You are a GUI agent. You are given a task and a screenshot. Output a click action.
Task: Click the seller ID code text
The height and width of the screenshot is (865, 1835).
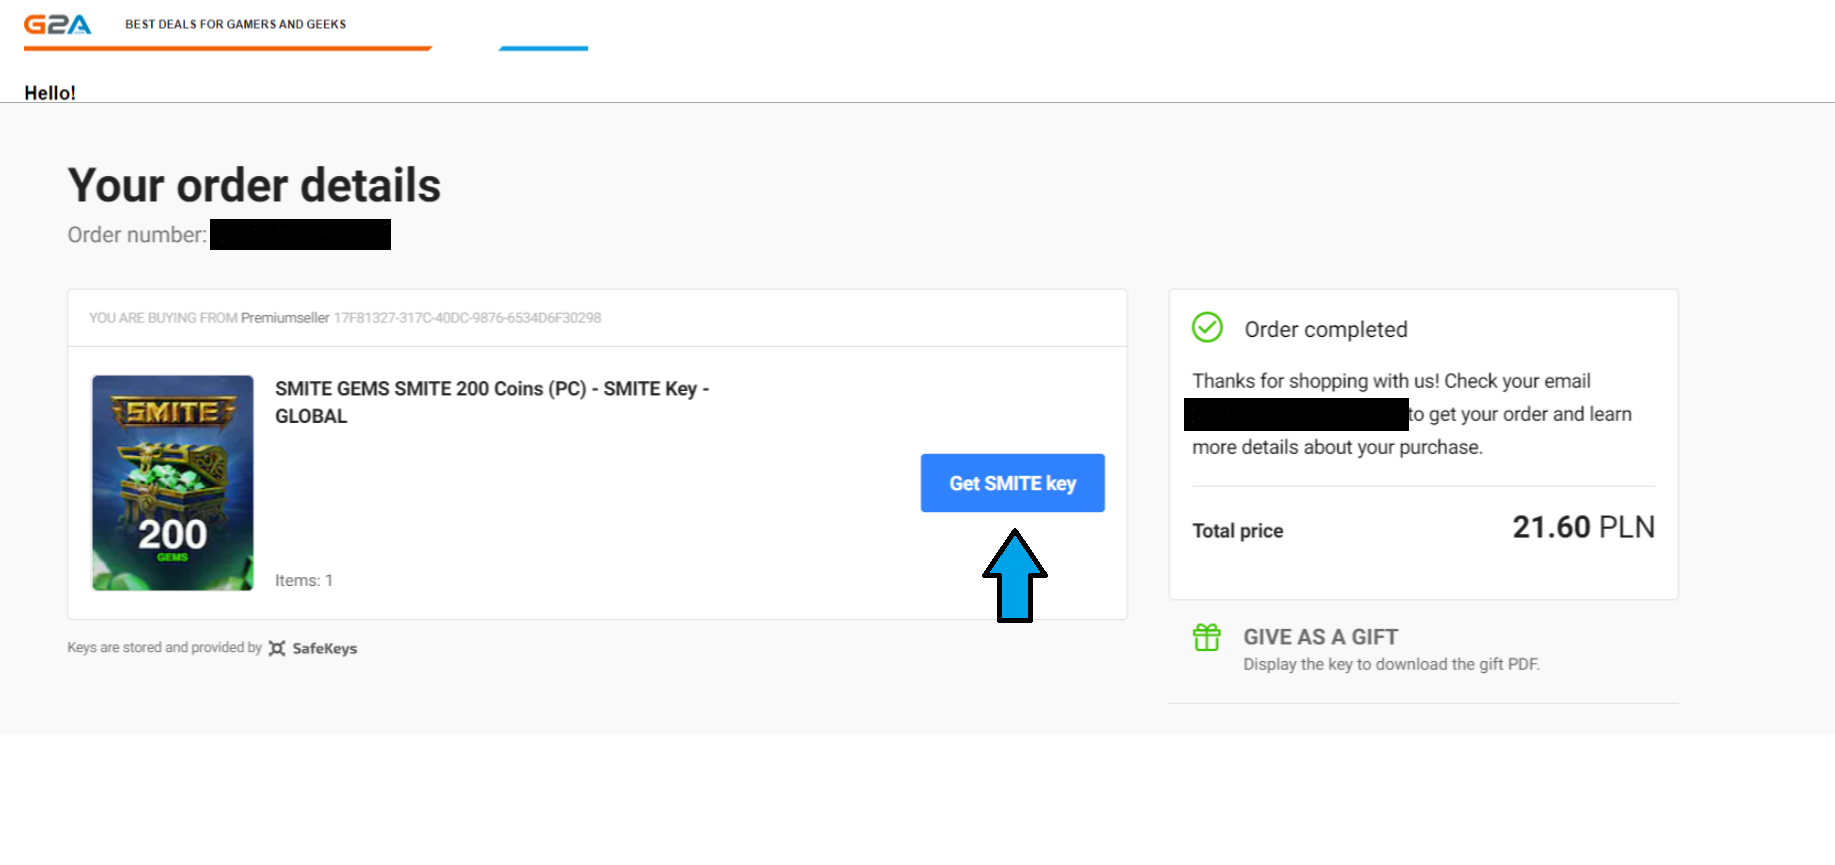click(x=467, y=318)
